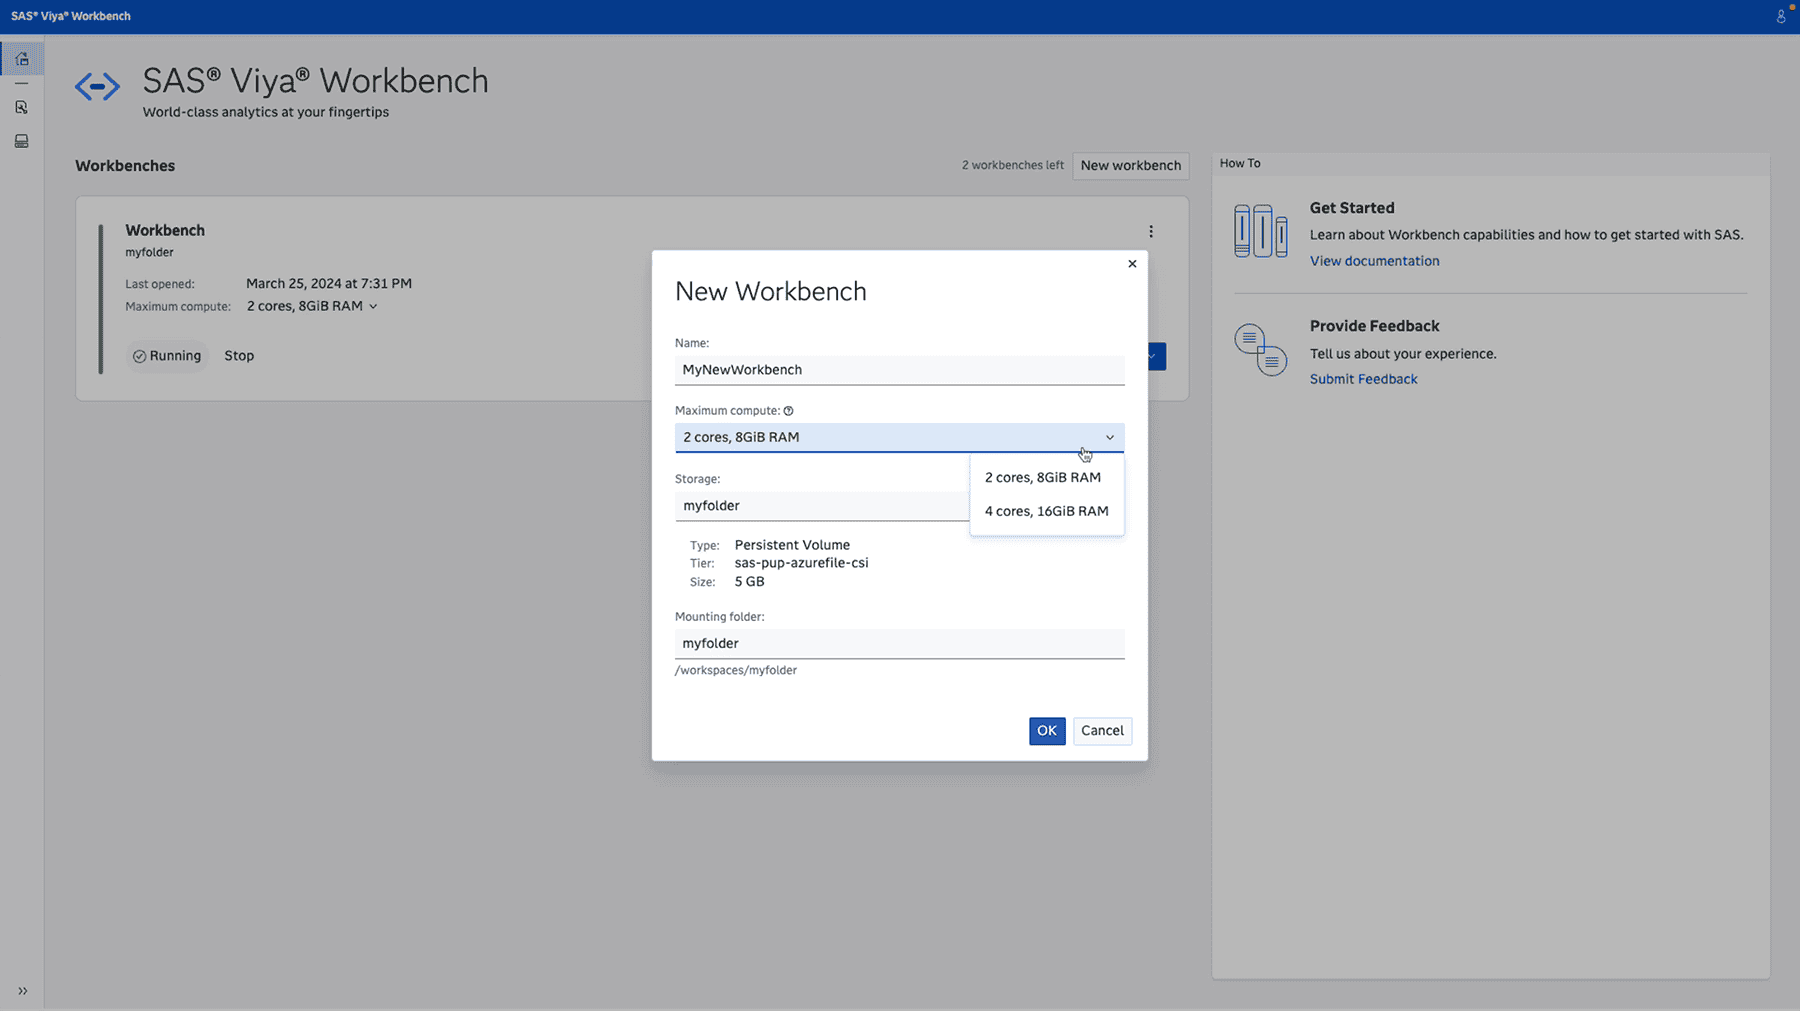Open the Maximum compute dropdown in dialog
This screenshot has width=1800, height=1011.
[1109, 437]
